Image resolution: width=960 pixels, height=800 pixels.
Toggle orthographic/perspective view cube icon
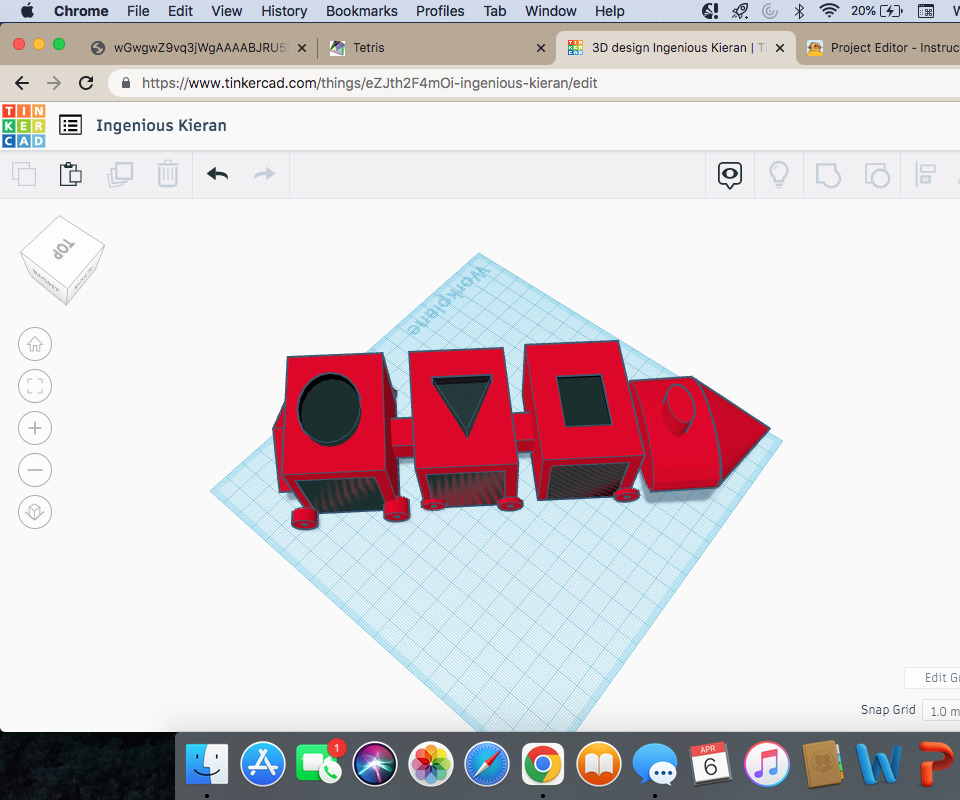[35, 512]
